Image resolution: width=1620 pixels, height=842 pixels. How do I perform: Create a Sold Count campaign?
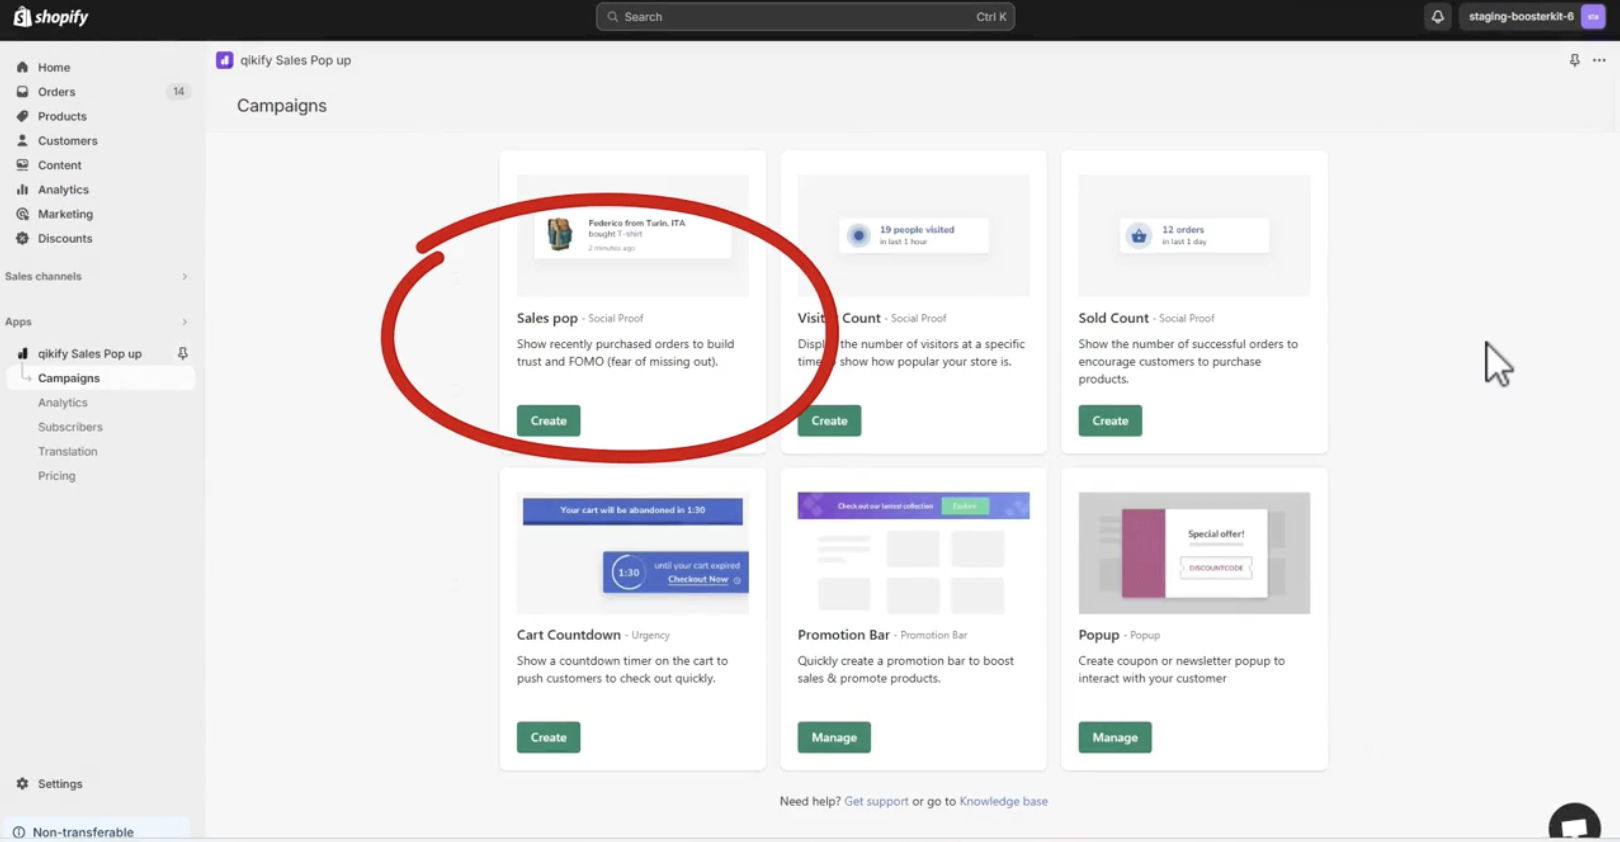coord(1110,421)
